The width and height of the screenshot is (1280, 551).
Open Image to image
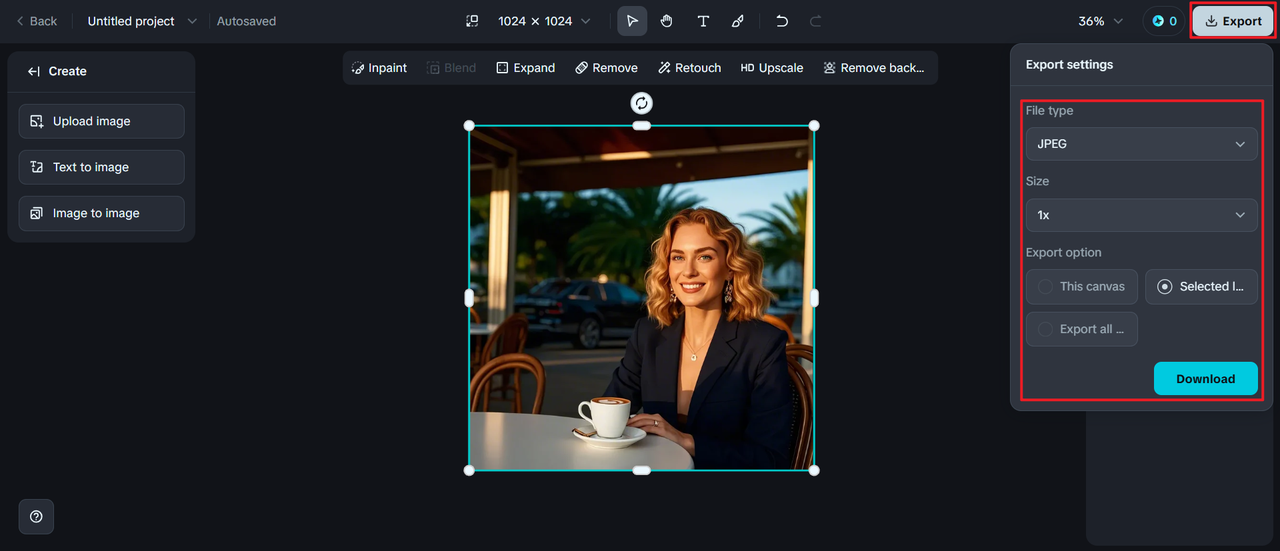101,213
